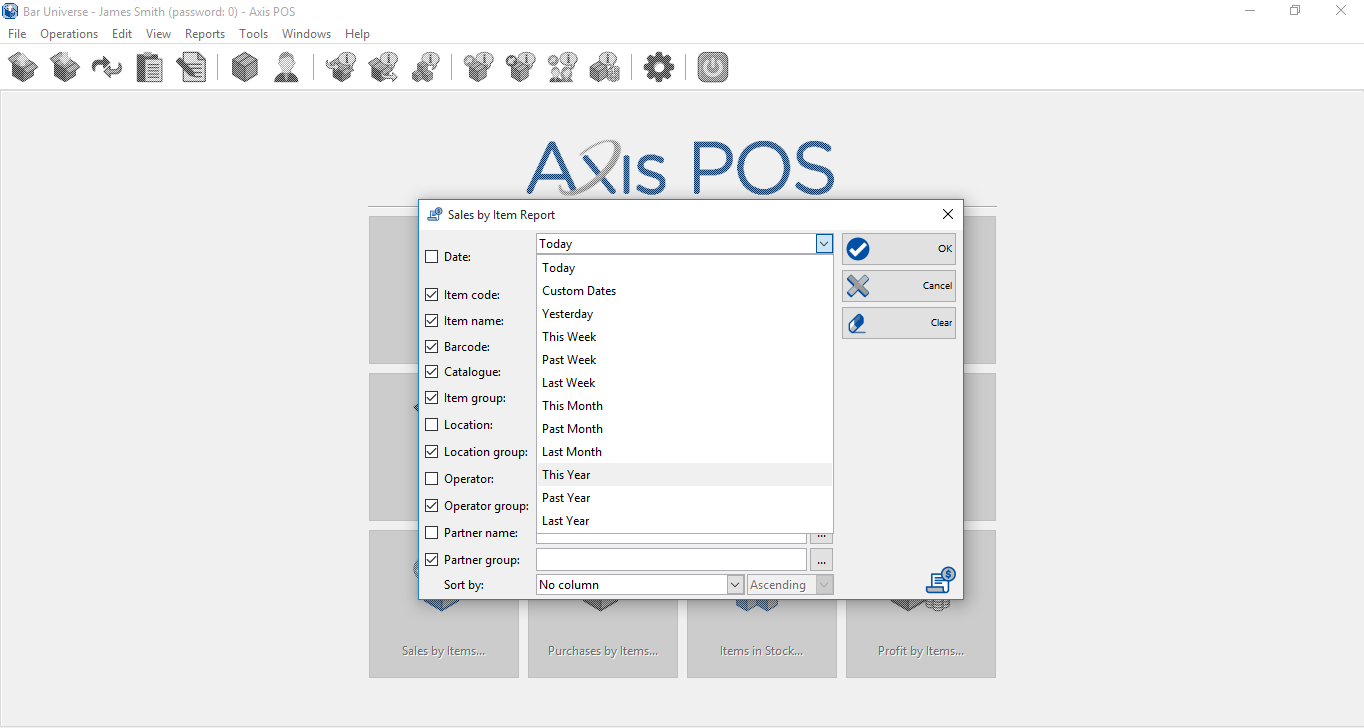Click the browse button beside Partner group

(821, 560)
